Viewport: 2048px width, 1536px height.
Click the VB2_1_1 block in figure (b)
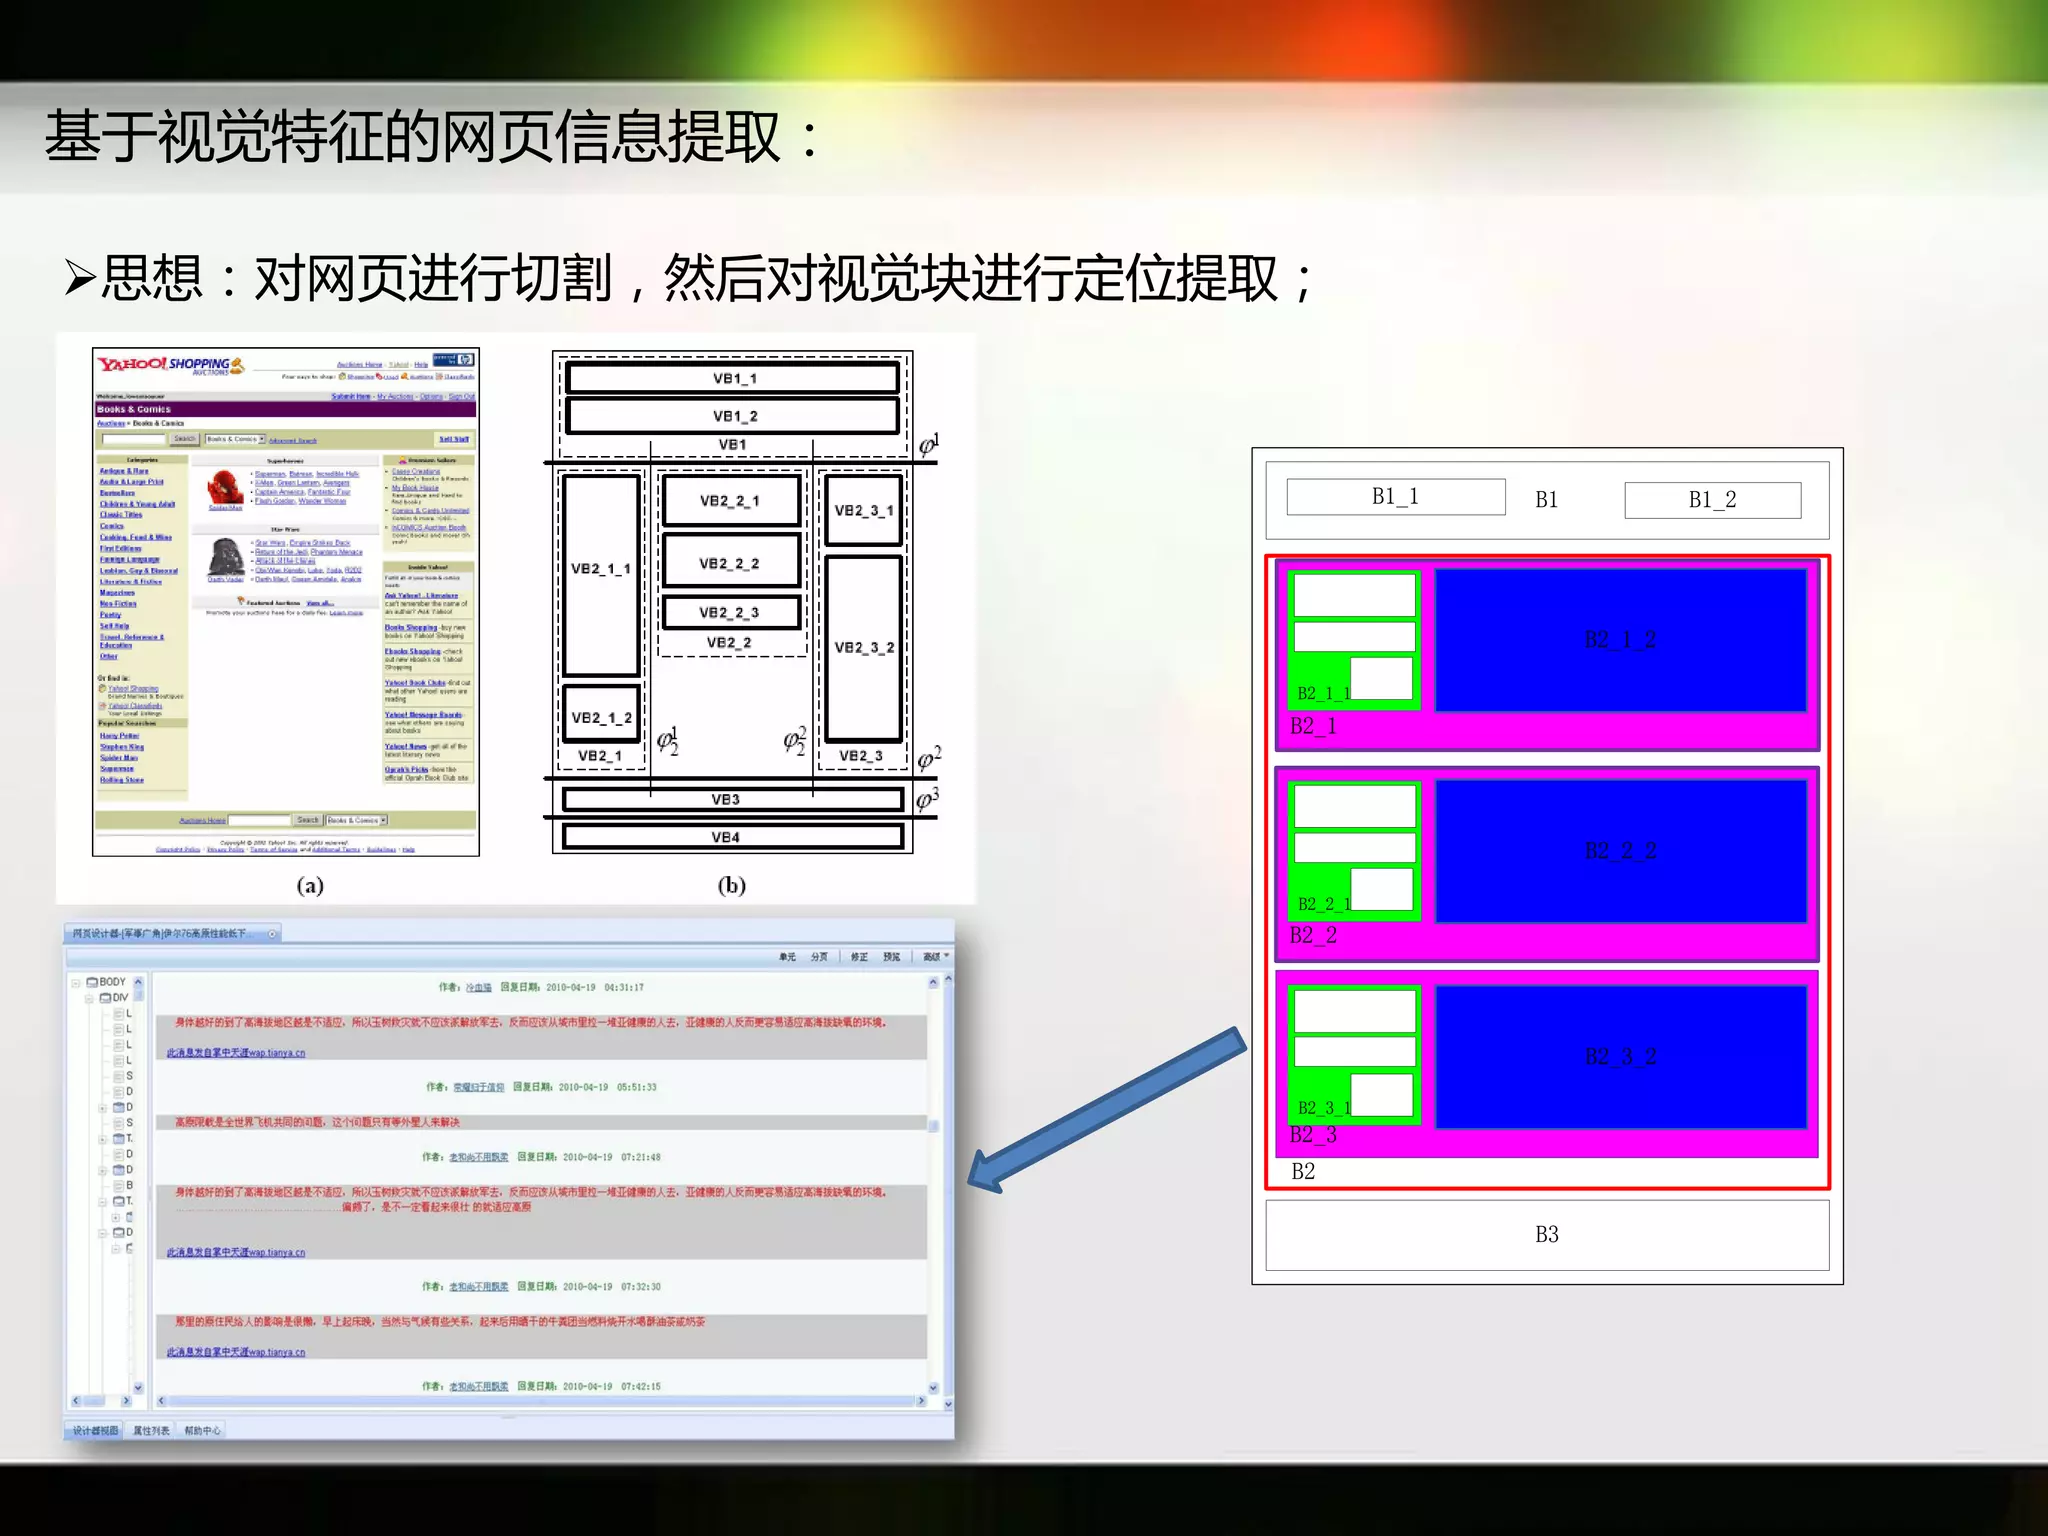point(601,574)
